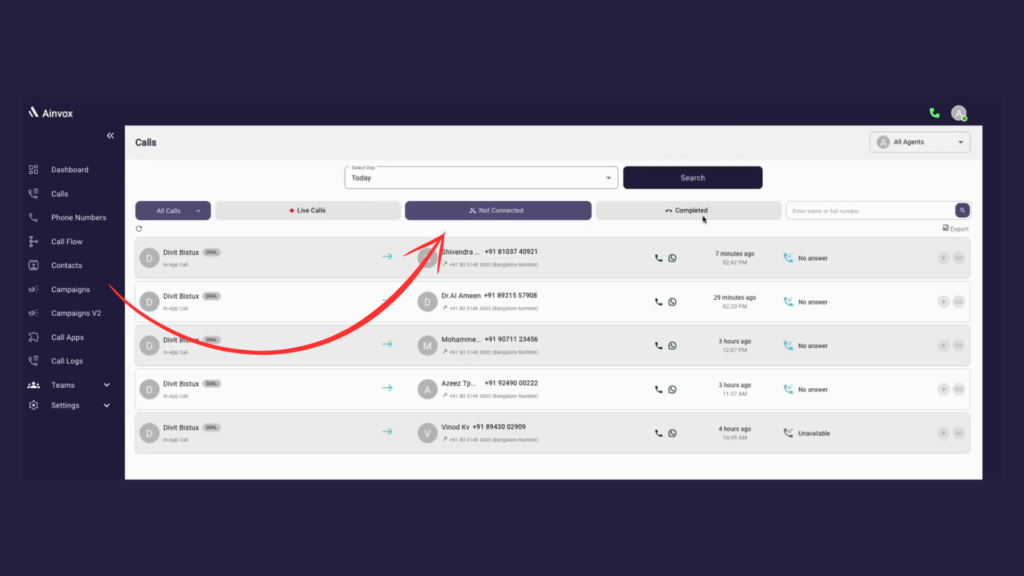Click the search magnifier icon
This screenshot has width=1024, height=576.
pos(961,210)
